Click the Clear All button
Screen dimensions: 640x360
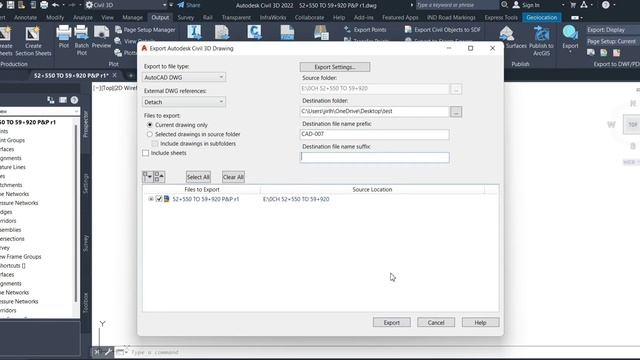pyautogui.click(x=233, y=177)
